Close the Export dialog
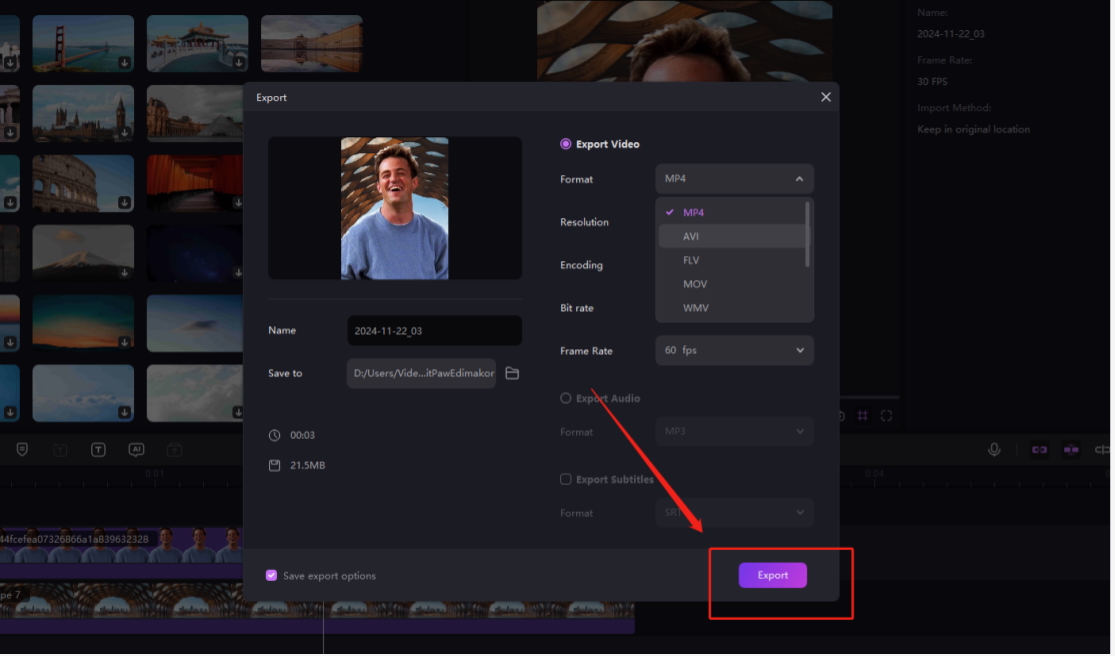 (825, 97)
